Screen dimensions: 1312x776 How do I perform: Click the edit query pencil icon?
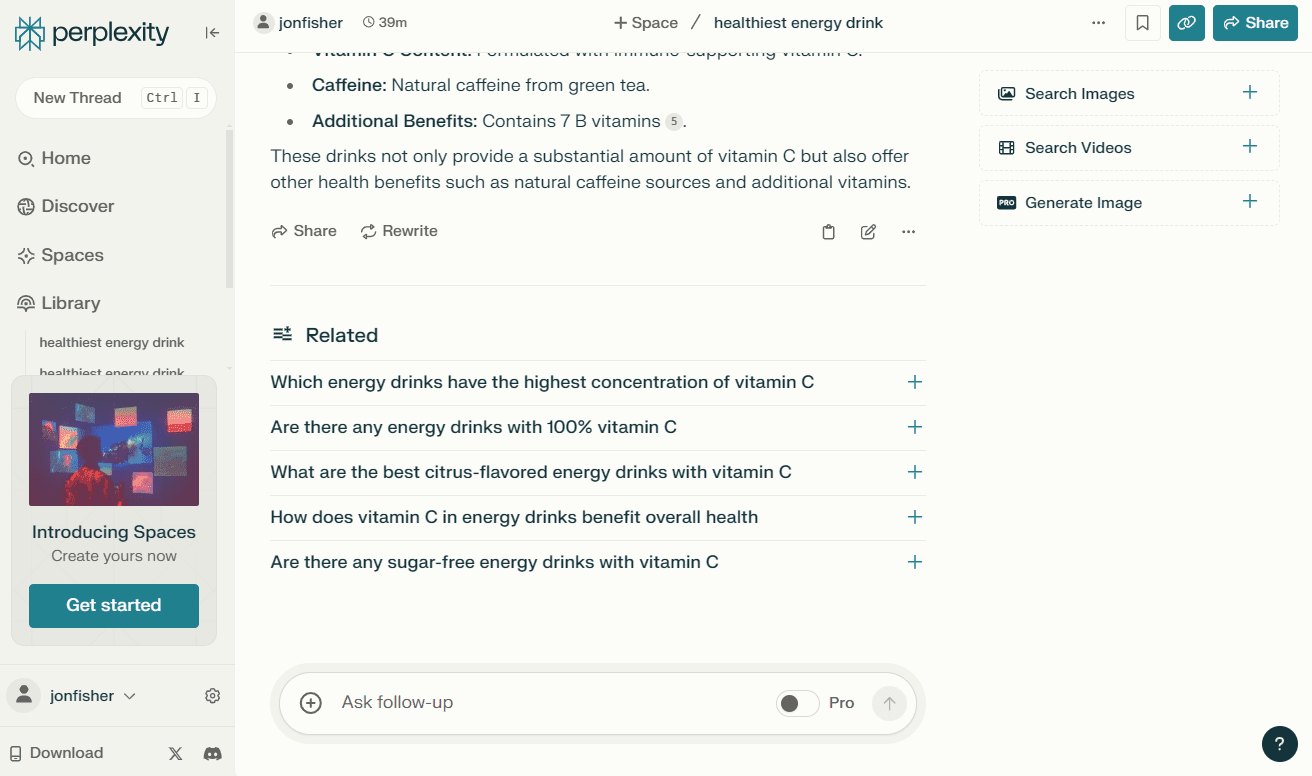868,232
